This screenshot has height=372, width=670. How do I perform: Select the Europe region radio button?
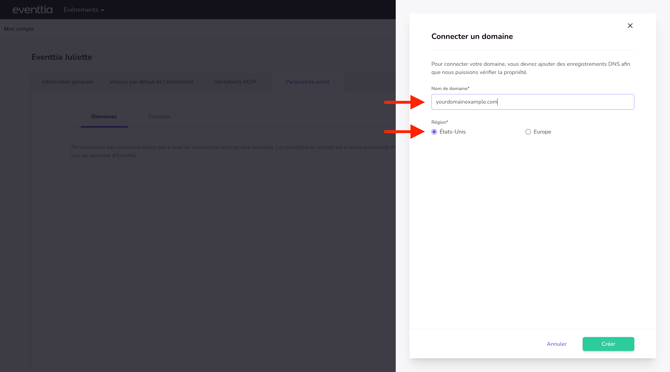pos(528,132)
